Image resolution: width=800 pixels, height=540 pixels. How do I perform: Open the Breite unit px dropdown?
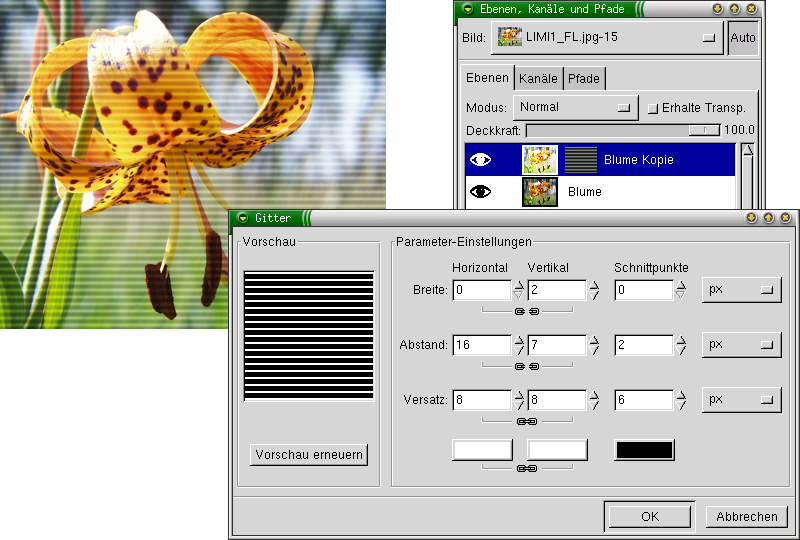point(741,289)
